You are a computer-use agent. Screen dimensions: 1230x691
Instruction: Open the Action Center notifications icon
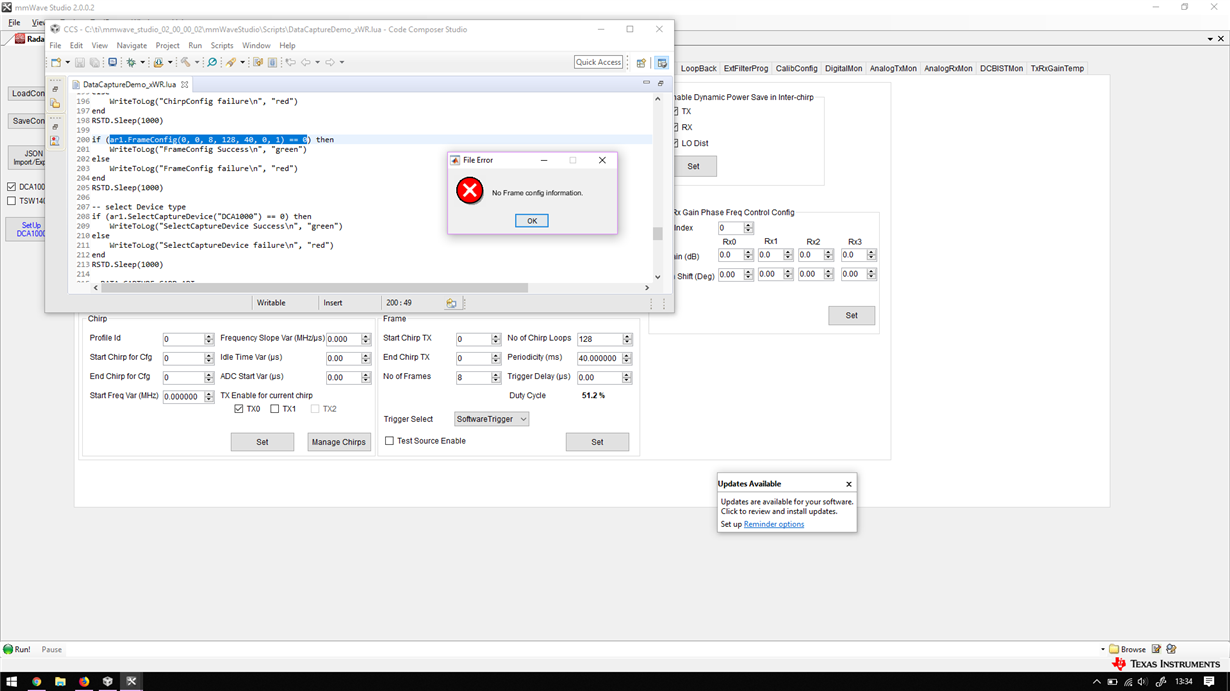(1208, 681)
